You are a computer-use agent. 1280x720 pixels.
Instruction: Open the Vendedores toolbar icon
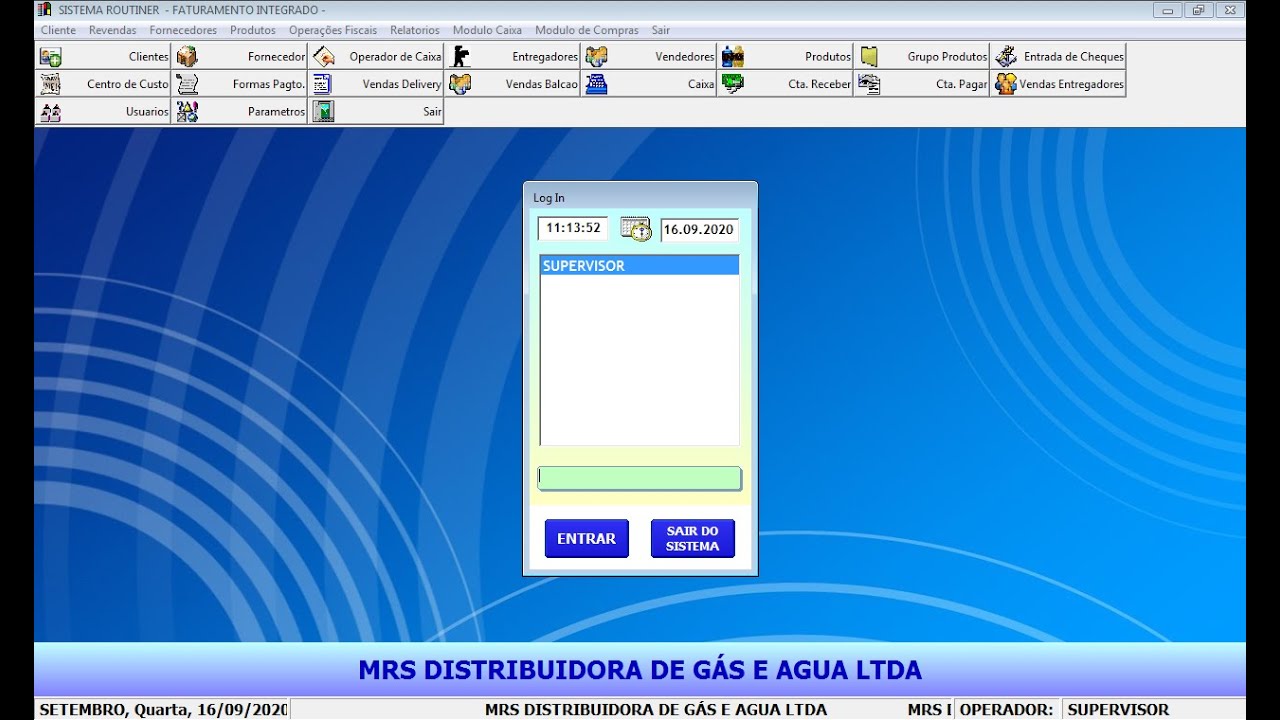596,57
